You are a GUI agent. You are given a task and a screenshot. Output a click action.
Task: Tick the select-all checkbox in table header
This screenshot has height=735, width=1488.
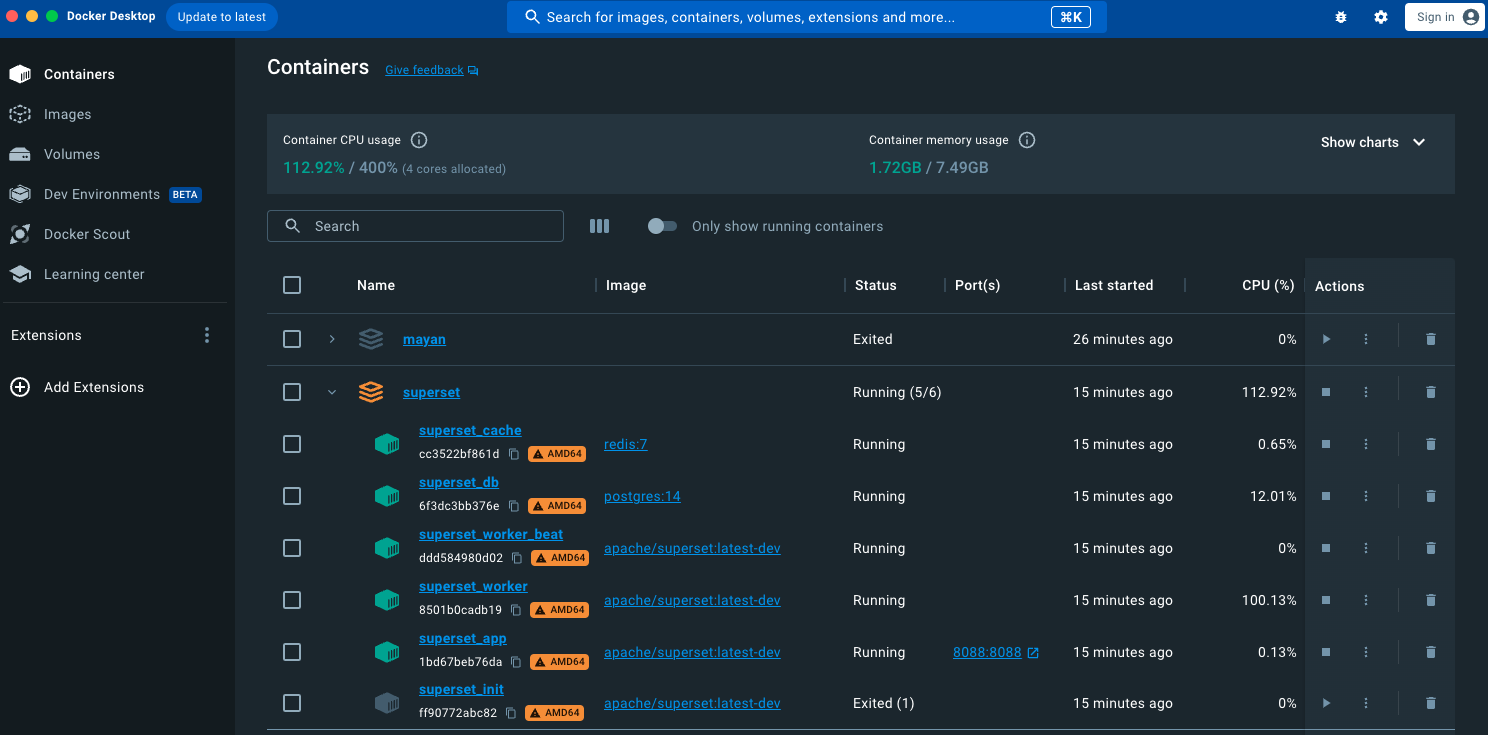click(x=292, y=285)
